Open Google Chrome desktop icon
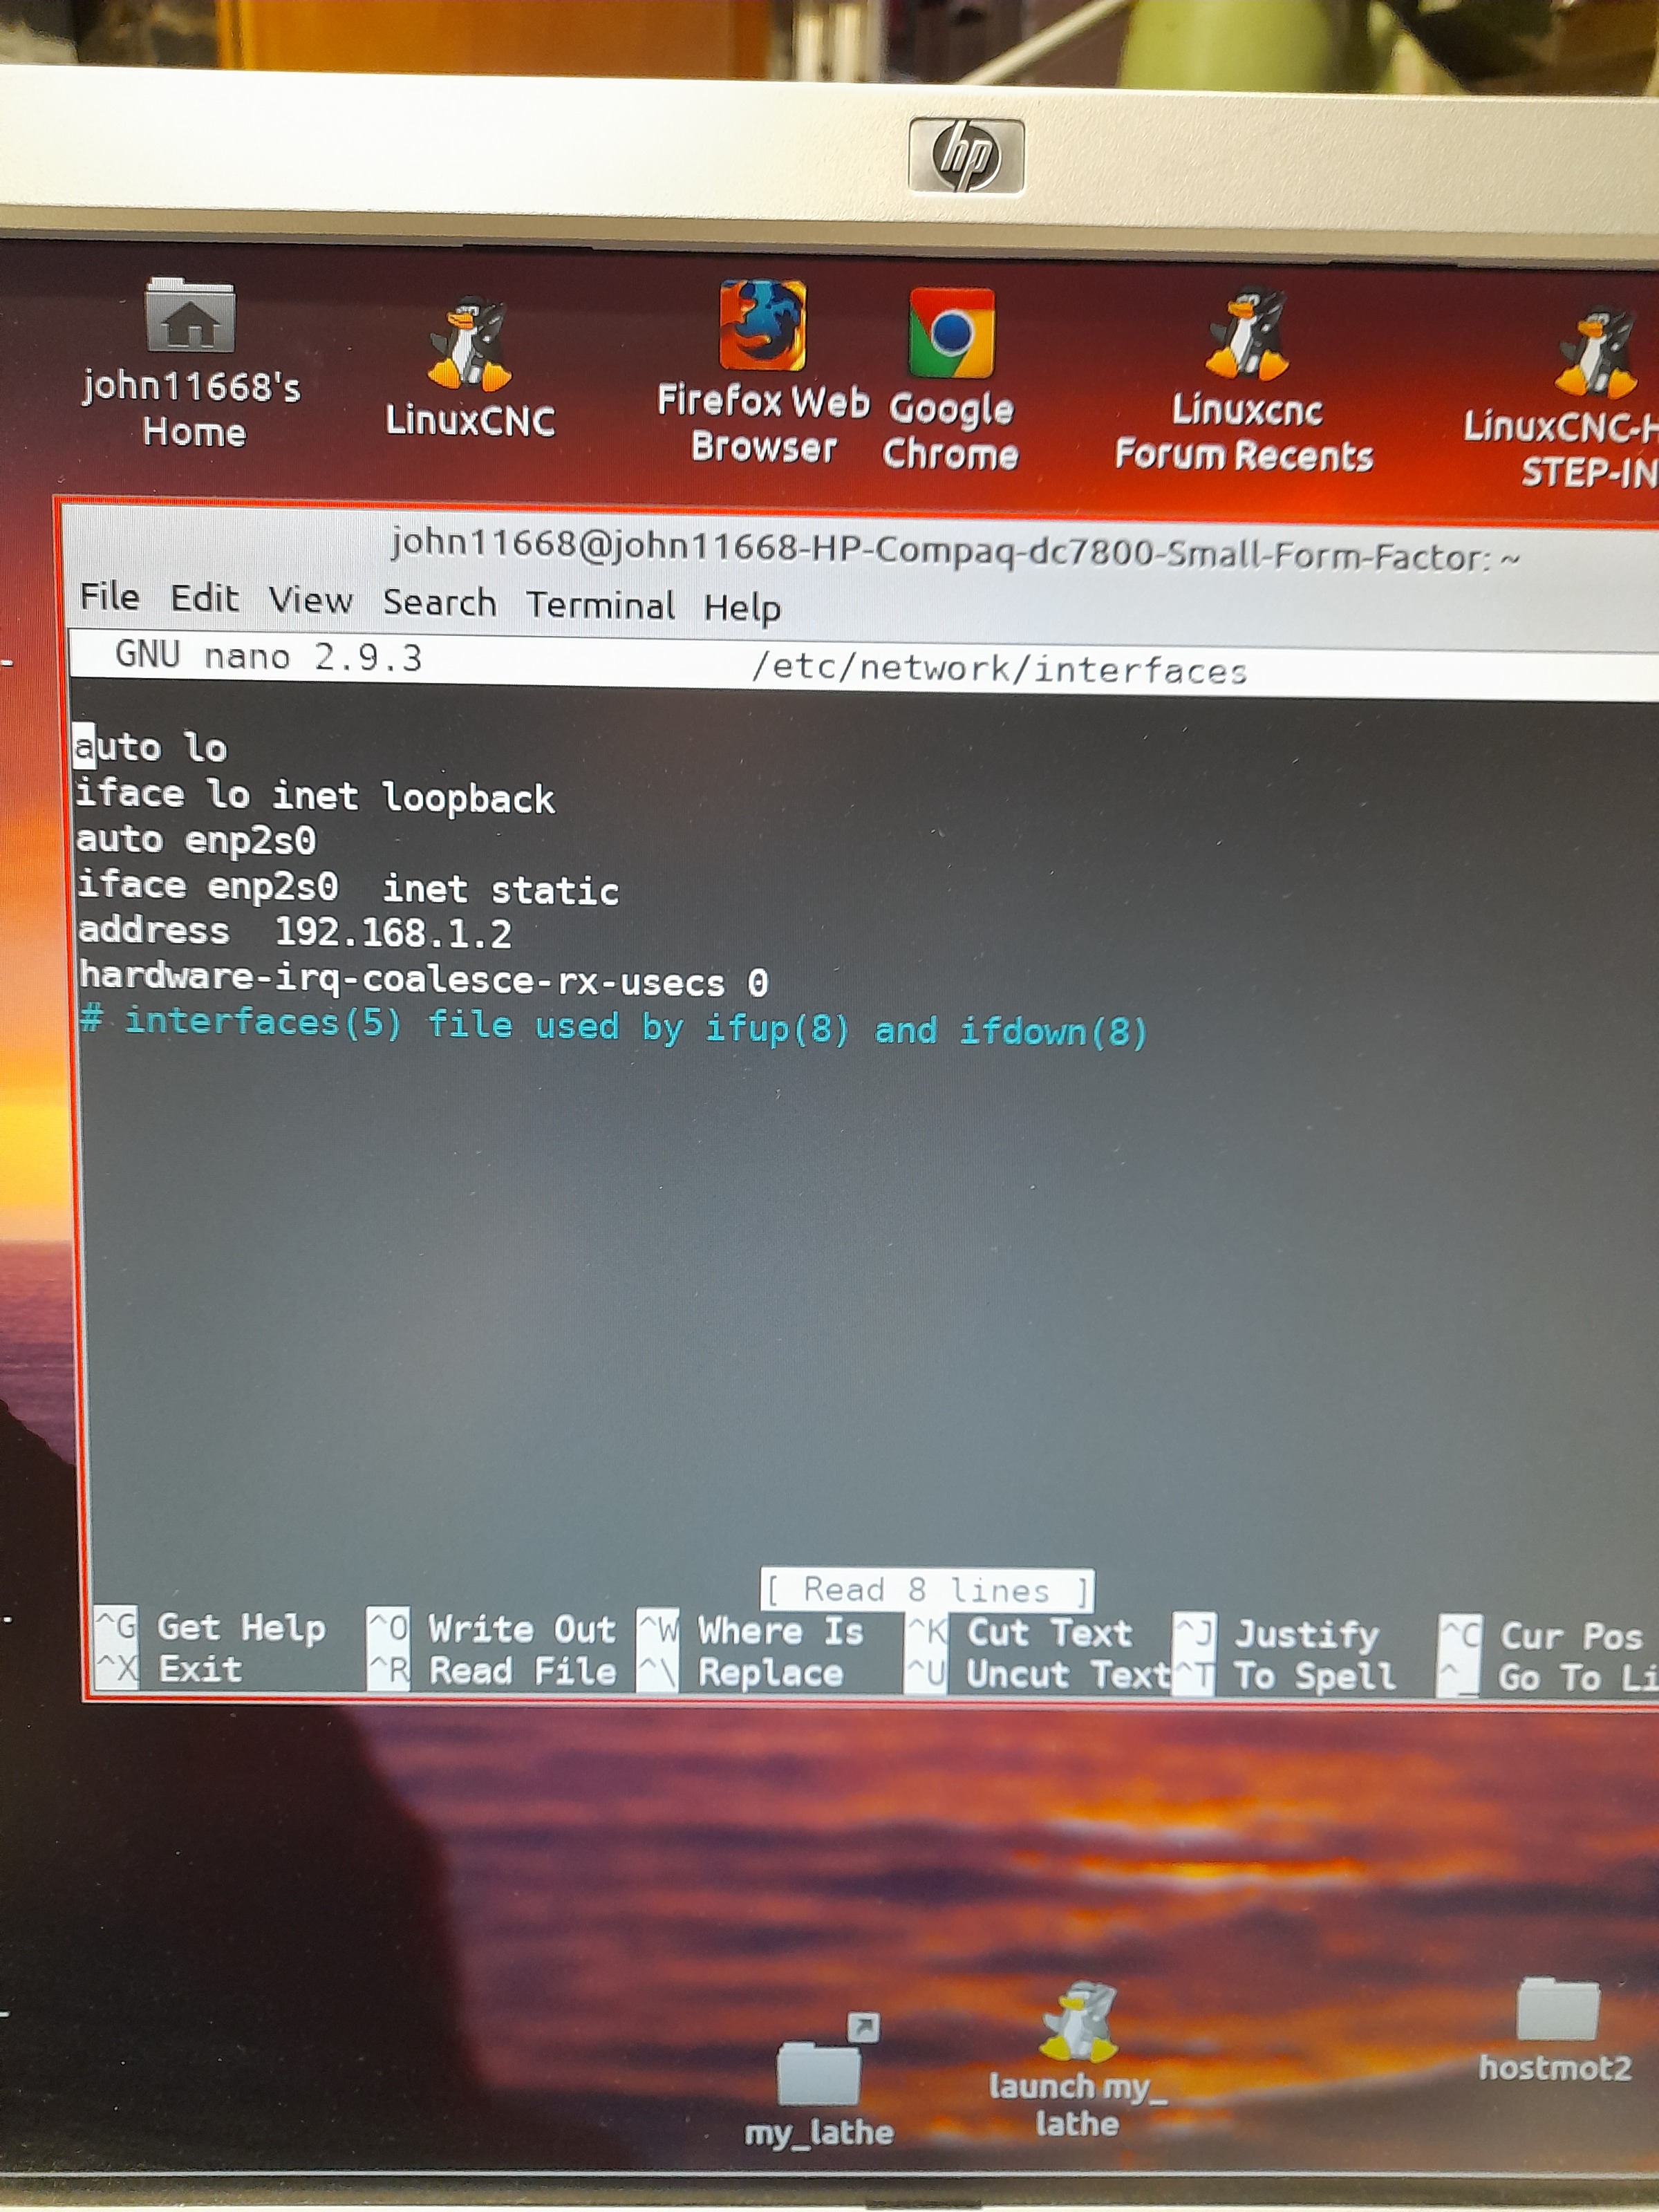Screen dimensions: 1659x2212 (x=951, y=333)
